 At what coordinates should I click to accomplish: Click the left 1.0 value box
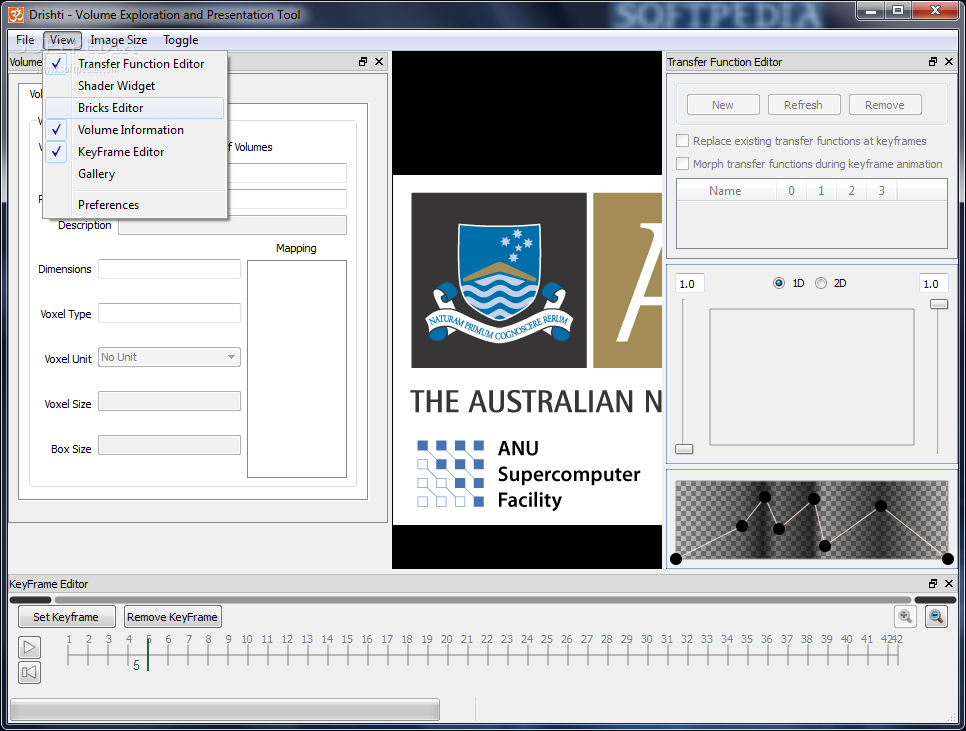tap(690, 283)
